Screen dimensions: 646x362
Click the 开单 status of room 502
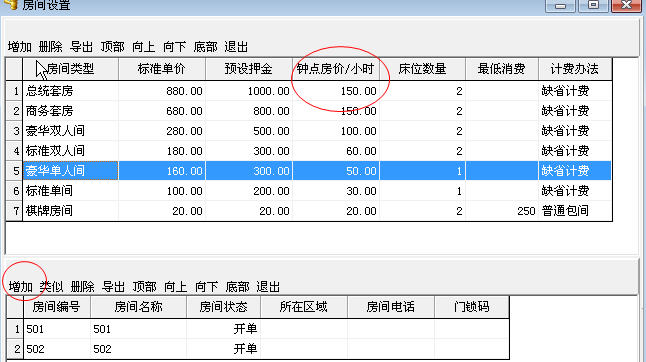(223, 349)
